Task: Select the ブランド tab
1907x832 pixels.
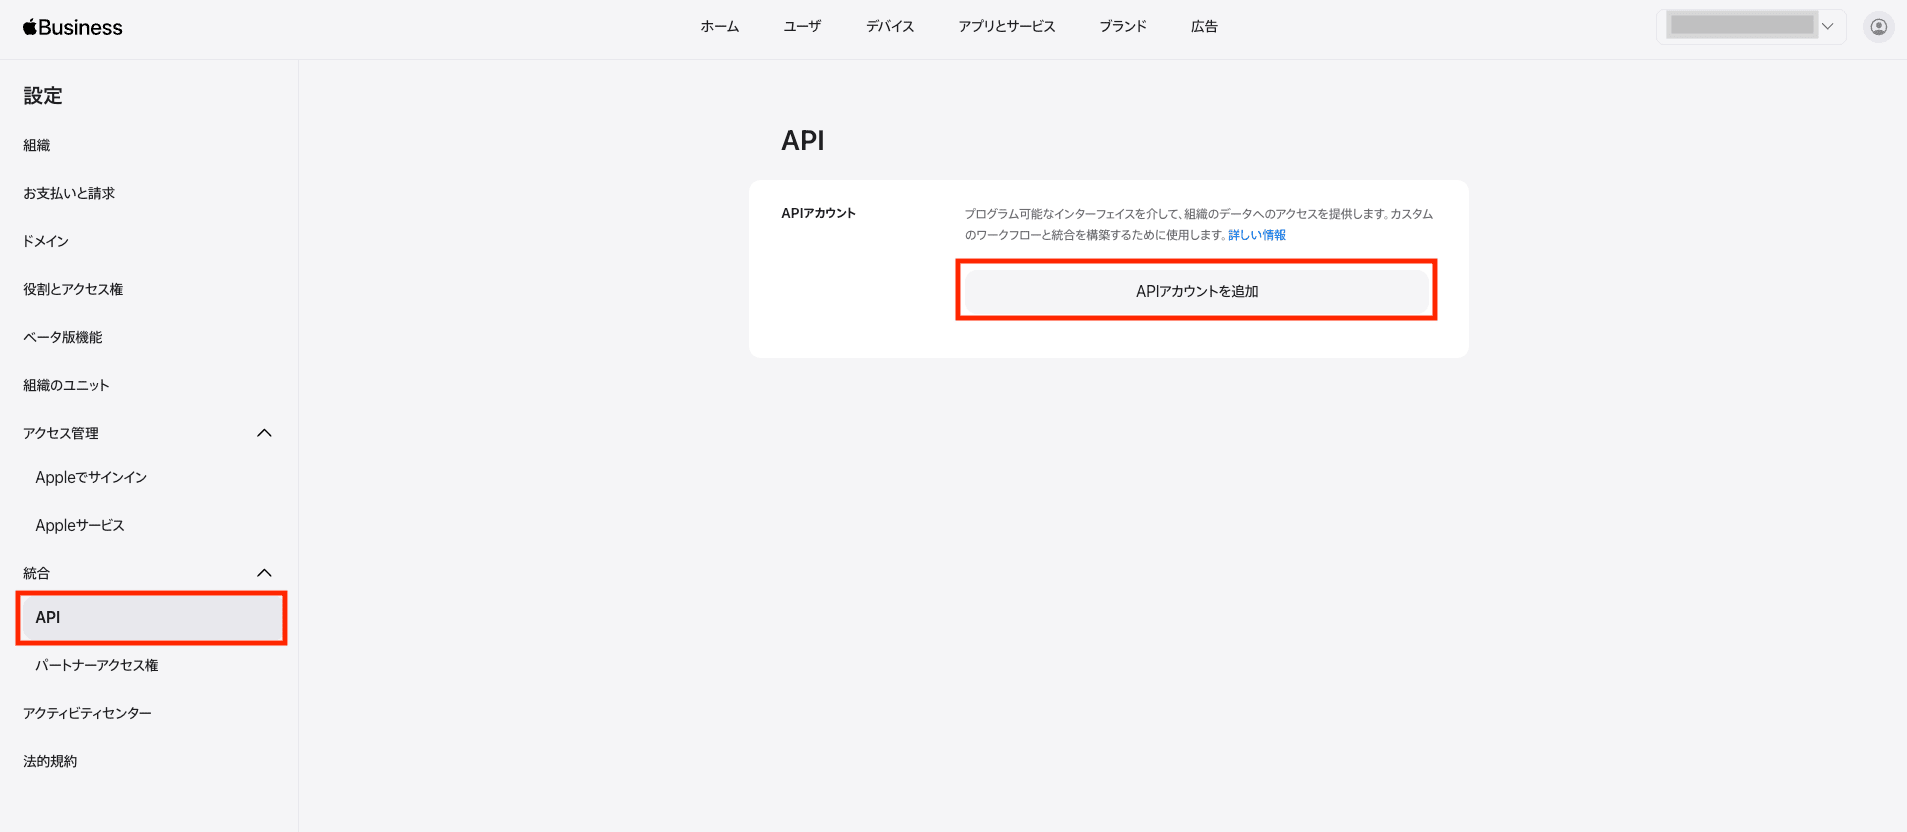Action: [x=1123, y=27]
